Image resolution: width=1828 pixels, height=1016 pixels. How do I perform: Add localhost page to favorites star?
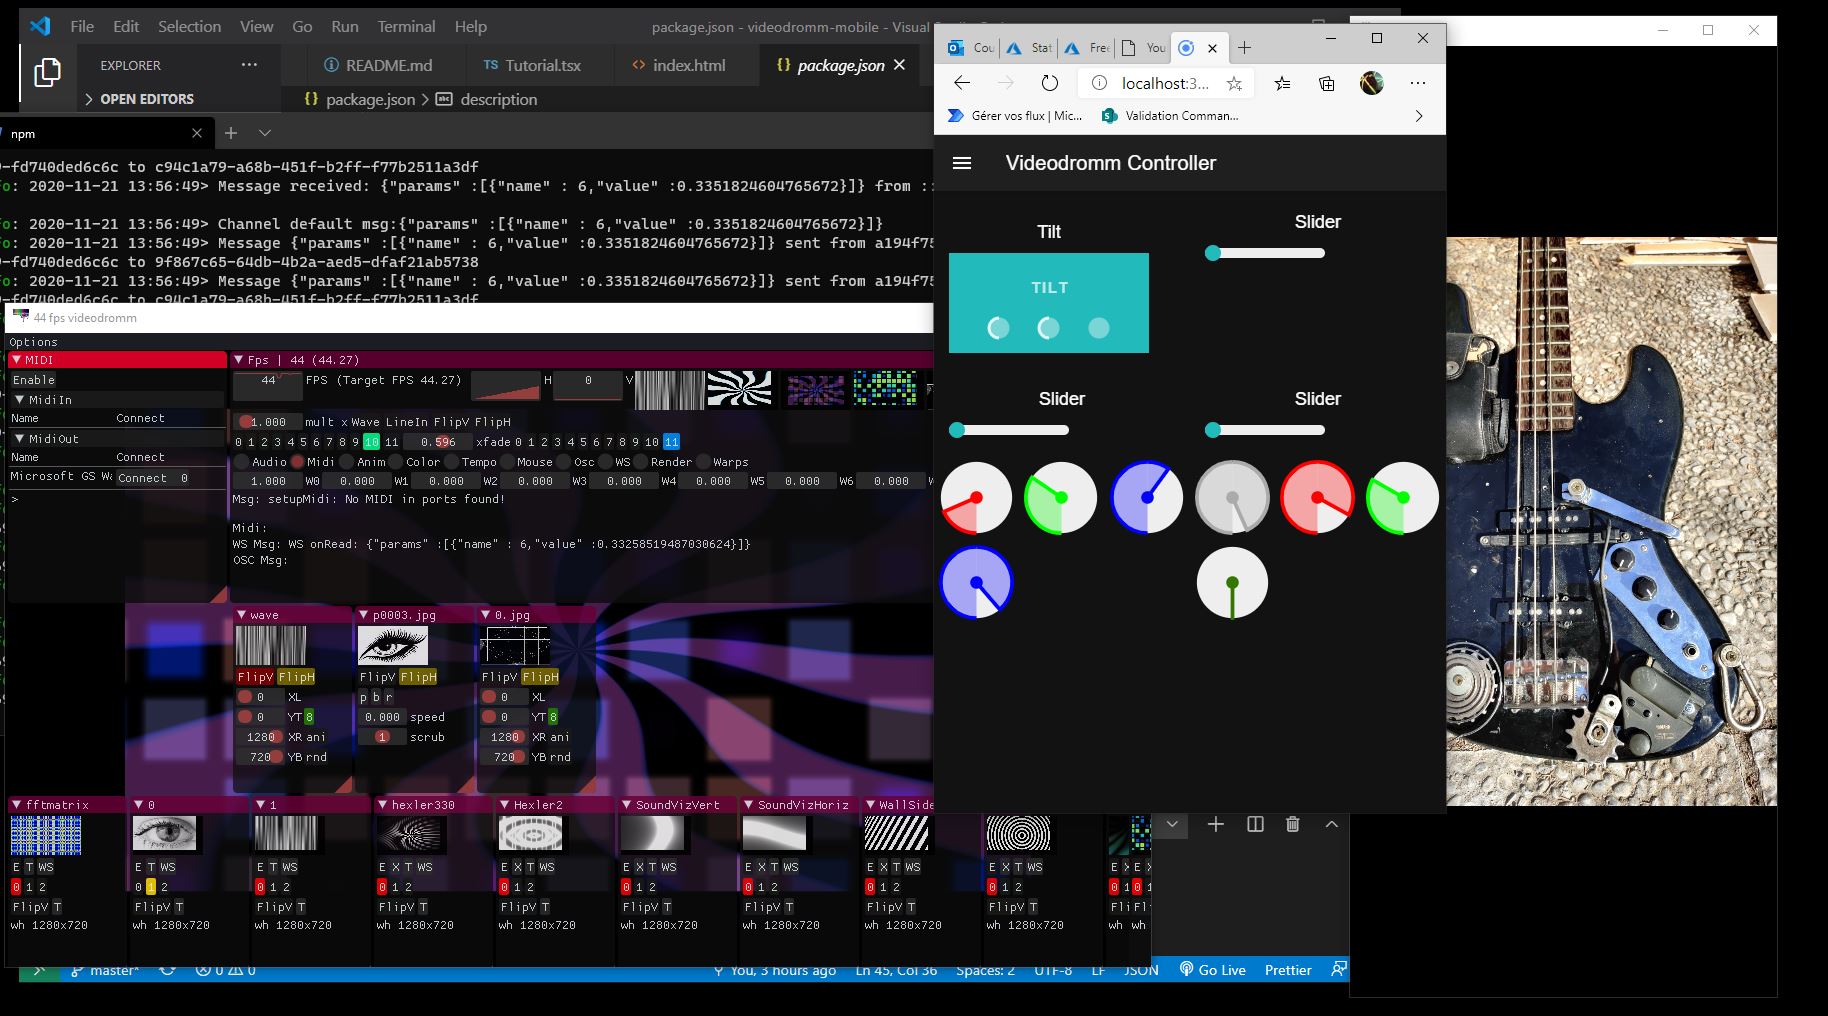1234,84
